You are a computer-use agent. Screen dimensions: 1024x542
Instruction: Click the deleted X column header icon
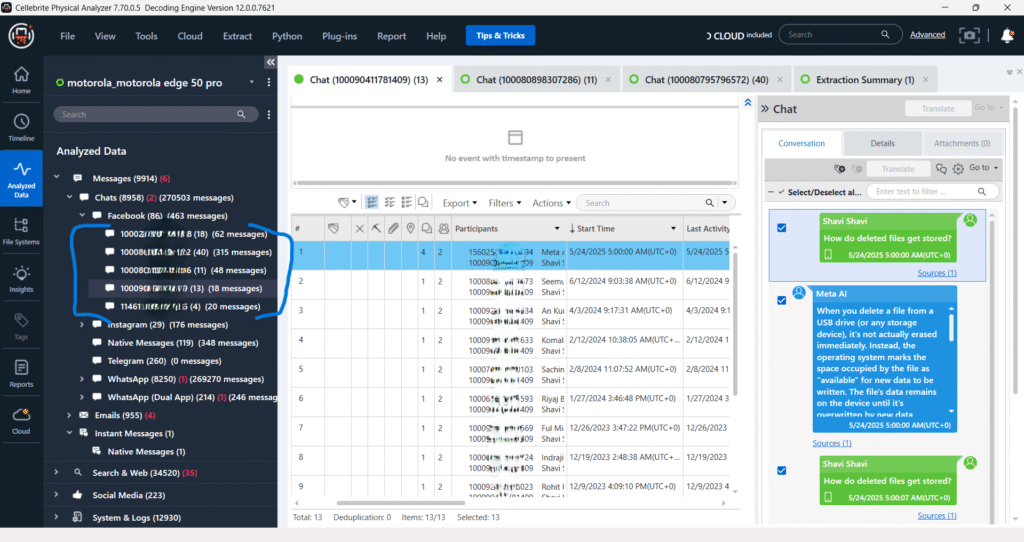[359, 229]
